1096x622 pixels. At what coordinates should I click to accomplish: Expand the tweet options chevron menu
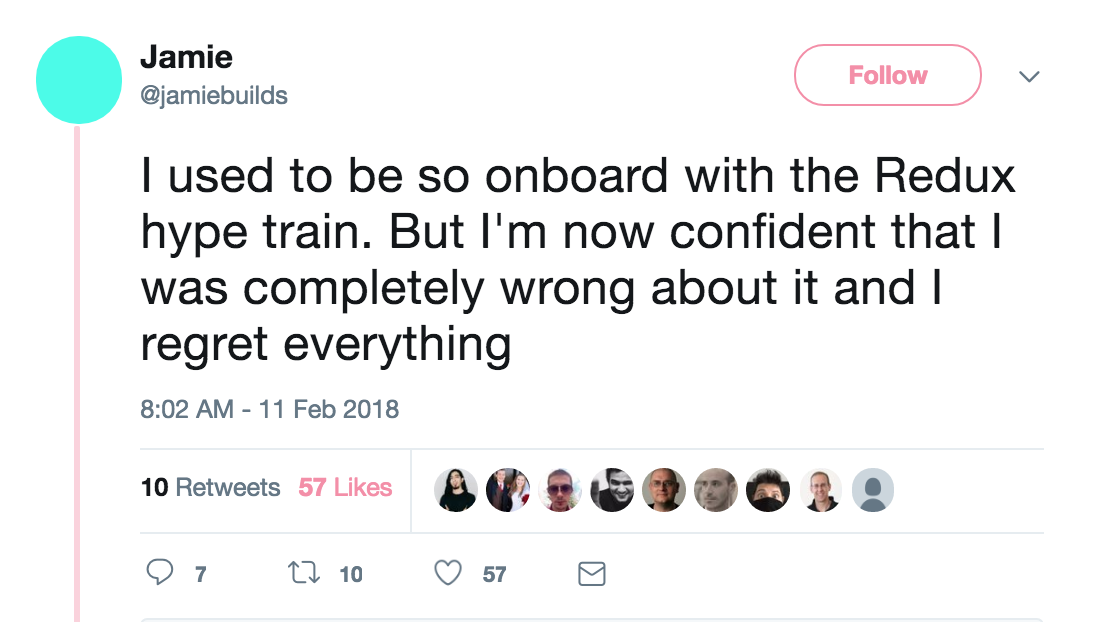point(1028,76)
